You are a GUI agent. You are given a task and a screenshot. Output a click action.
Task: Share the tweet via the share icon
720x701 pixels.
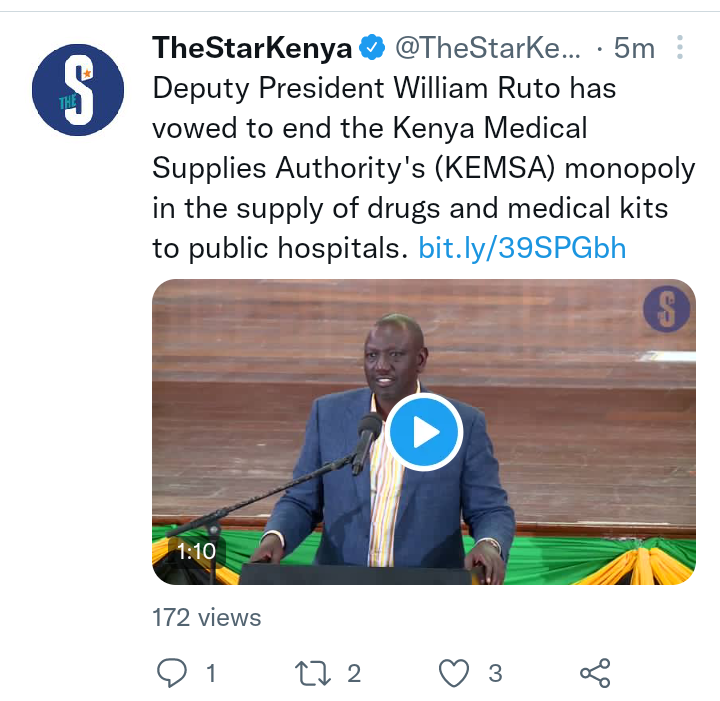(595, 673)
